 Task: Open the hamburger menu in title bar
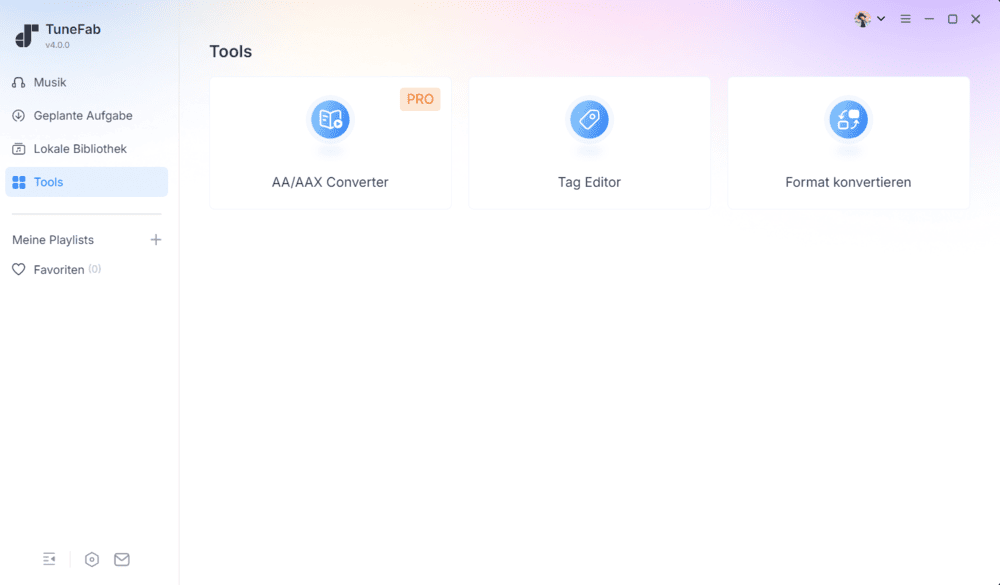pyautogui.click(x=906, y=19)
